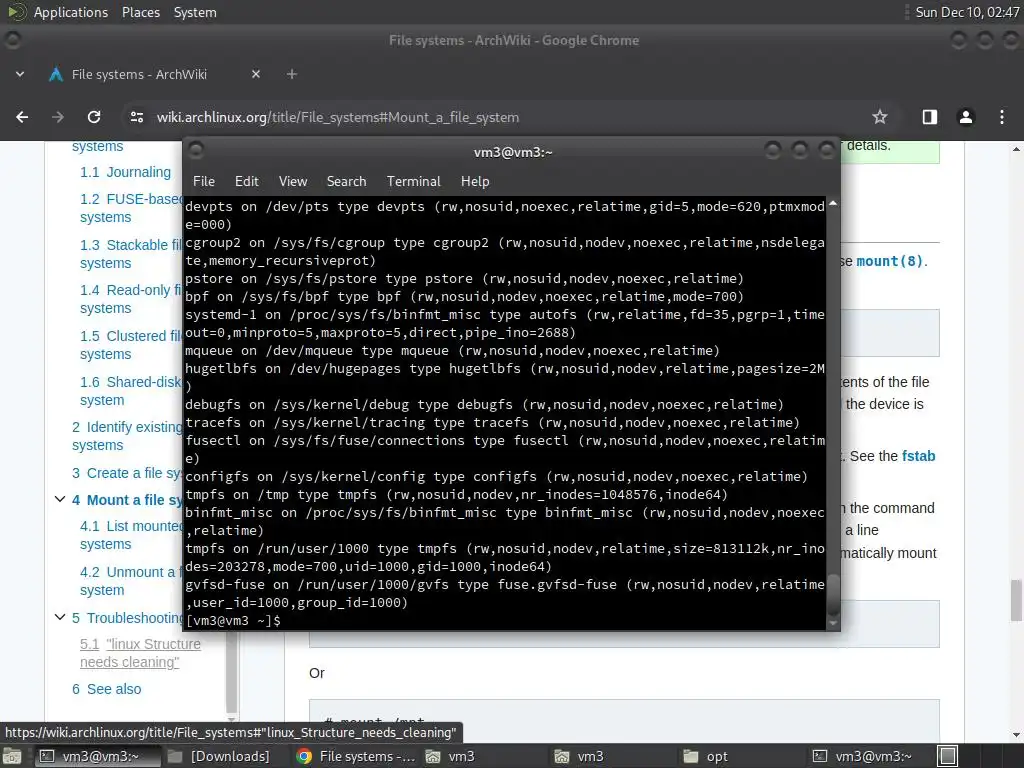Viewport: 1024px width, 768px height.
Task: Collapse the 5 Troubleshooting section chevron
Action: (x=59, y=617)
